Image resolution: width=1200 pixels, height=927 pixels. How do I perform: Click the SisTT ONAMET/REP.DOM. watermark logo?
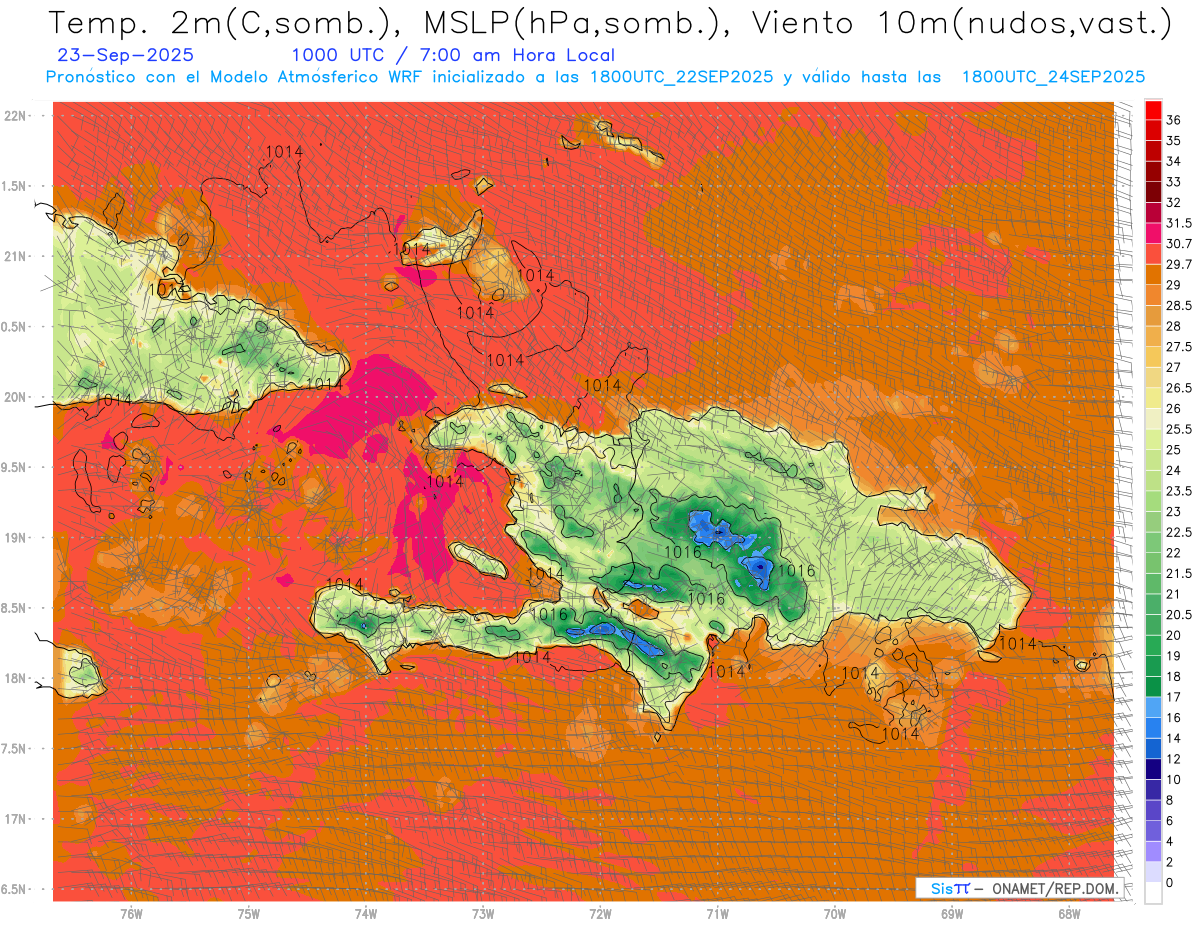pos(1016,889)
